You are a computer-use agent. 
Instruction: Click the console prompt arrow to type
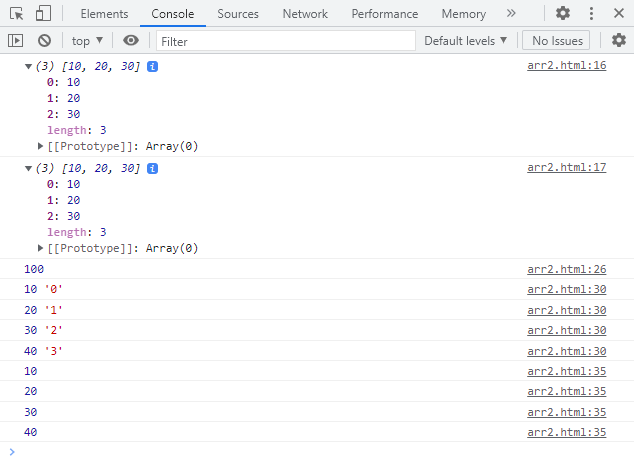pos(12,452)
